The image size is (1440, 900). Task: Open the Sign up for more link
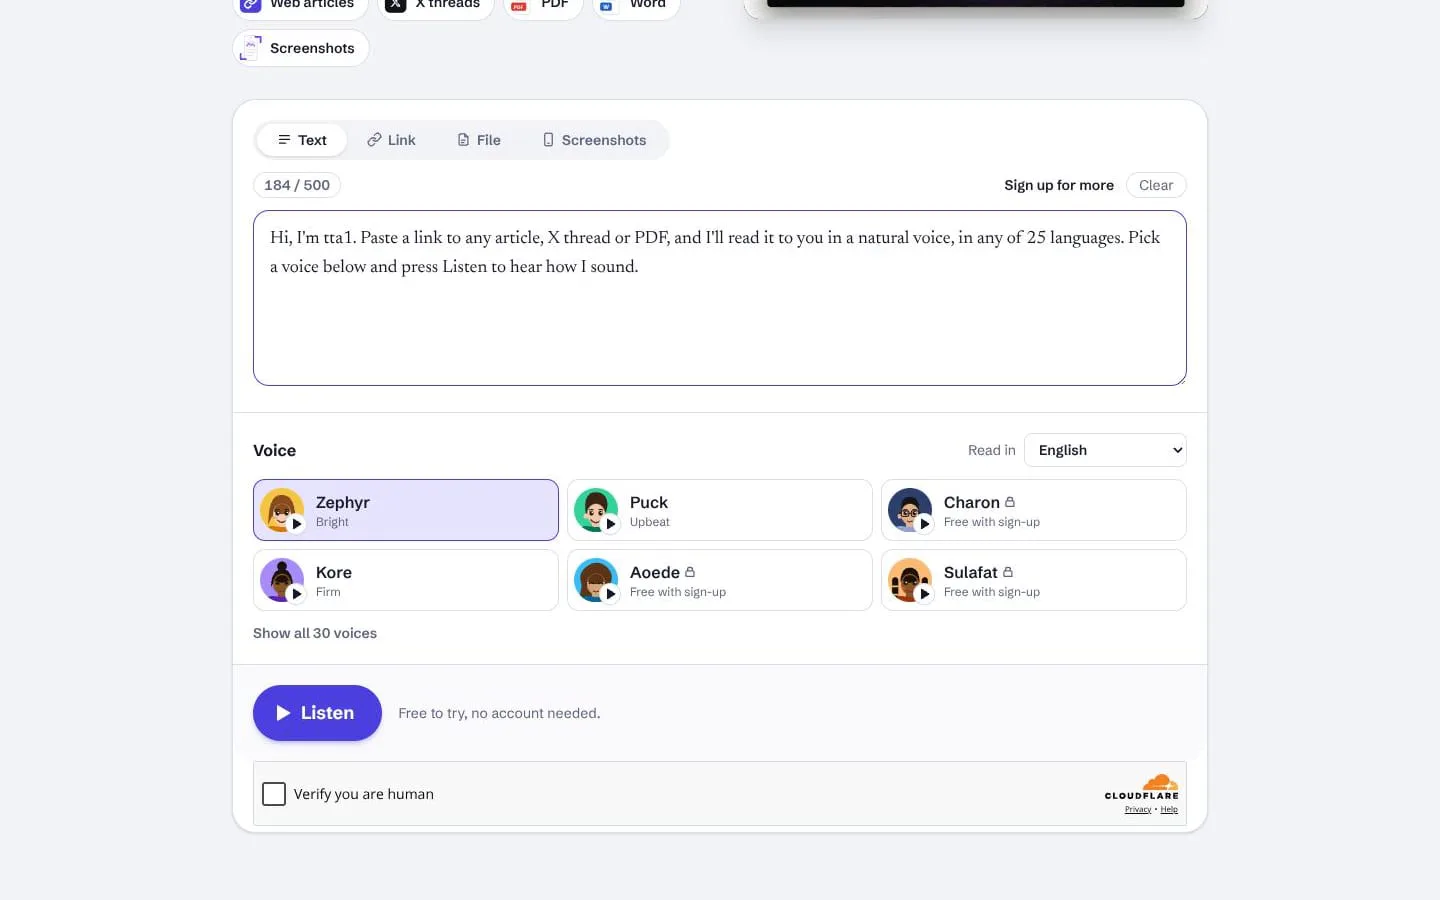(x=1059, y=185)
